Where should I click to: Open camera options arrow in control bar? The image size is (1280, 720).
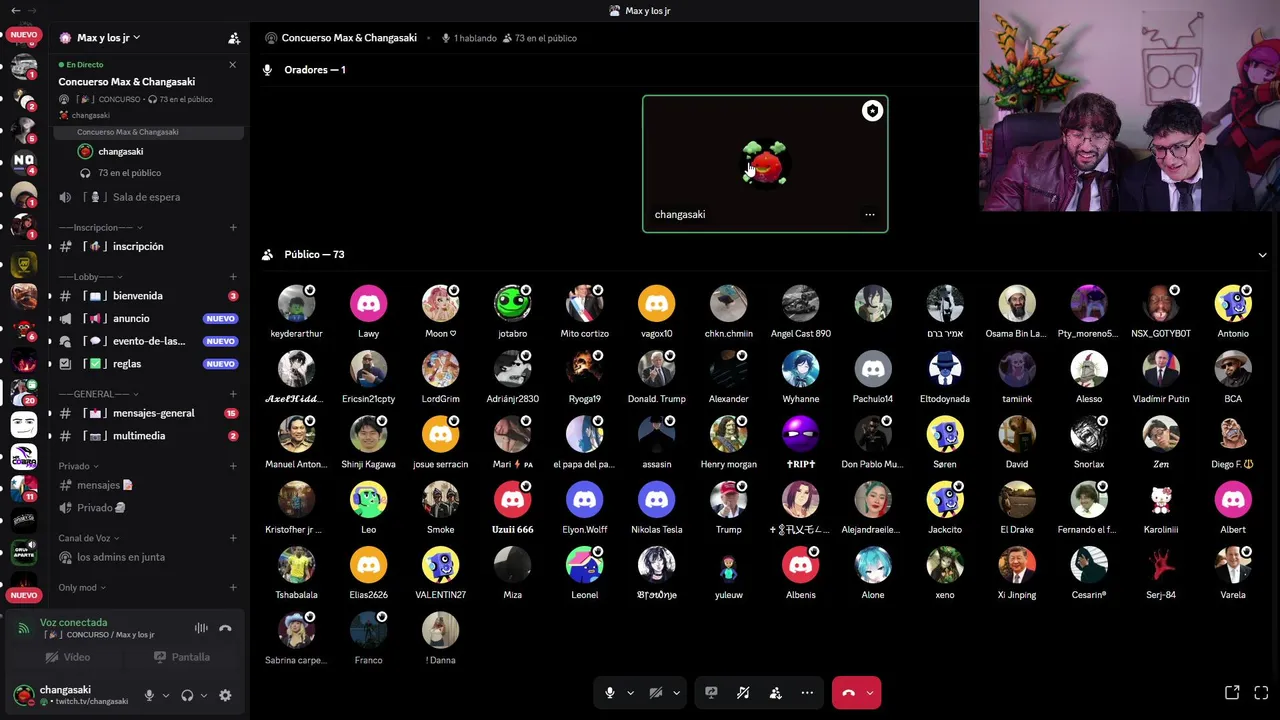coord(677,693)
